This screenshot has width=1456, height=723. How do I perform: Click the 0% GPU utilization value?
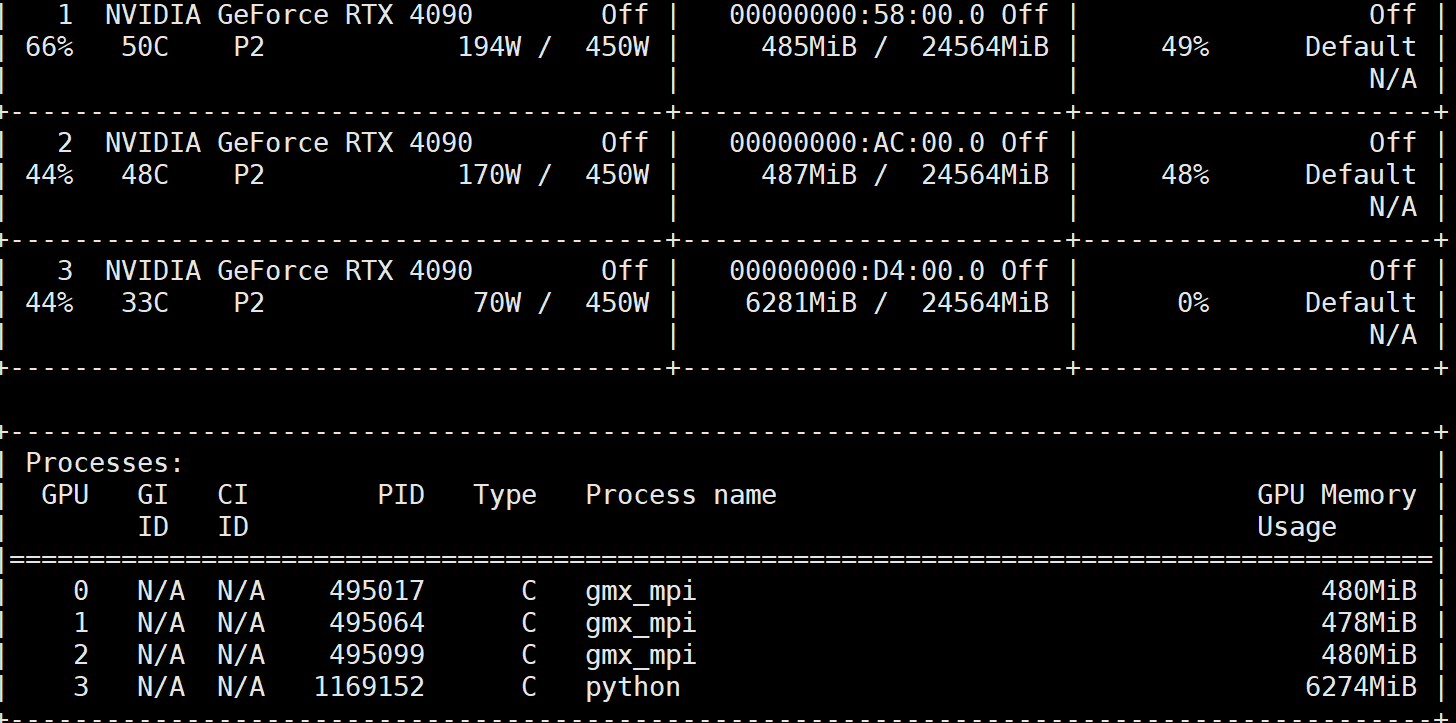tap(1193, 303)
